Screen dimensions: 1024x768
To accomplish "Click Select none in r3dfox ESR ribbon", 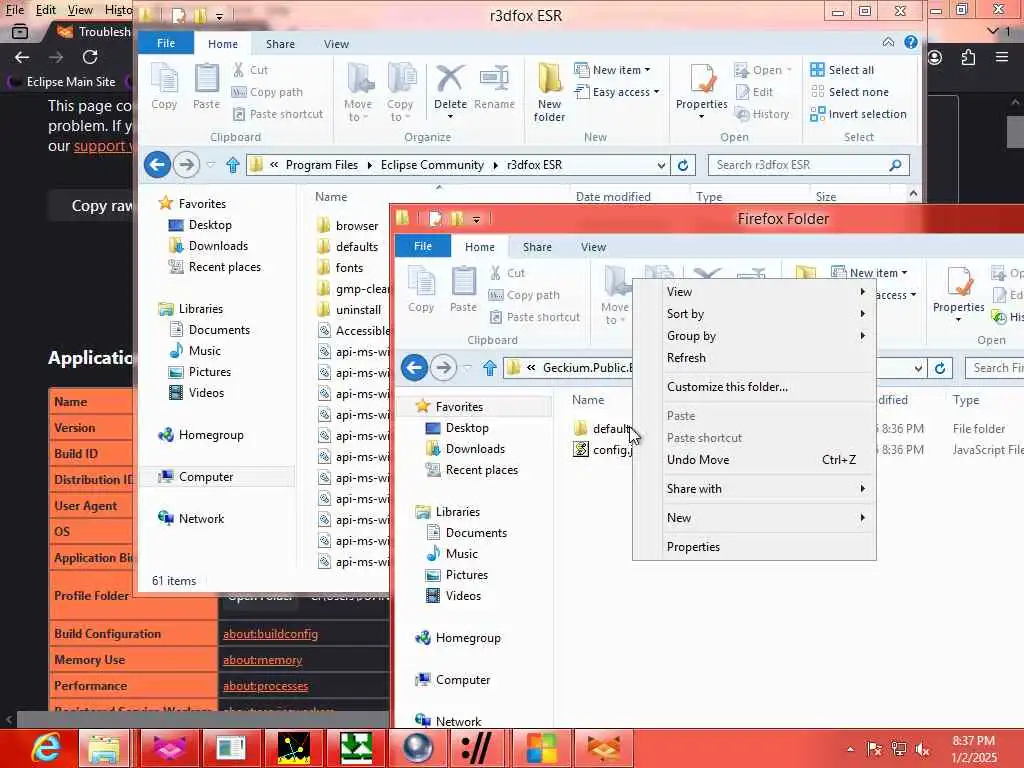I will tap(850, 92).
